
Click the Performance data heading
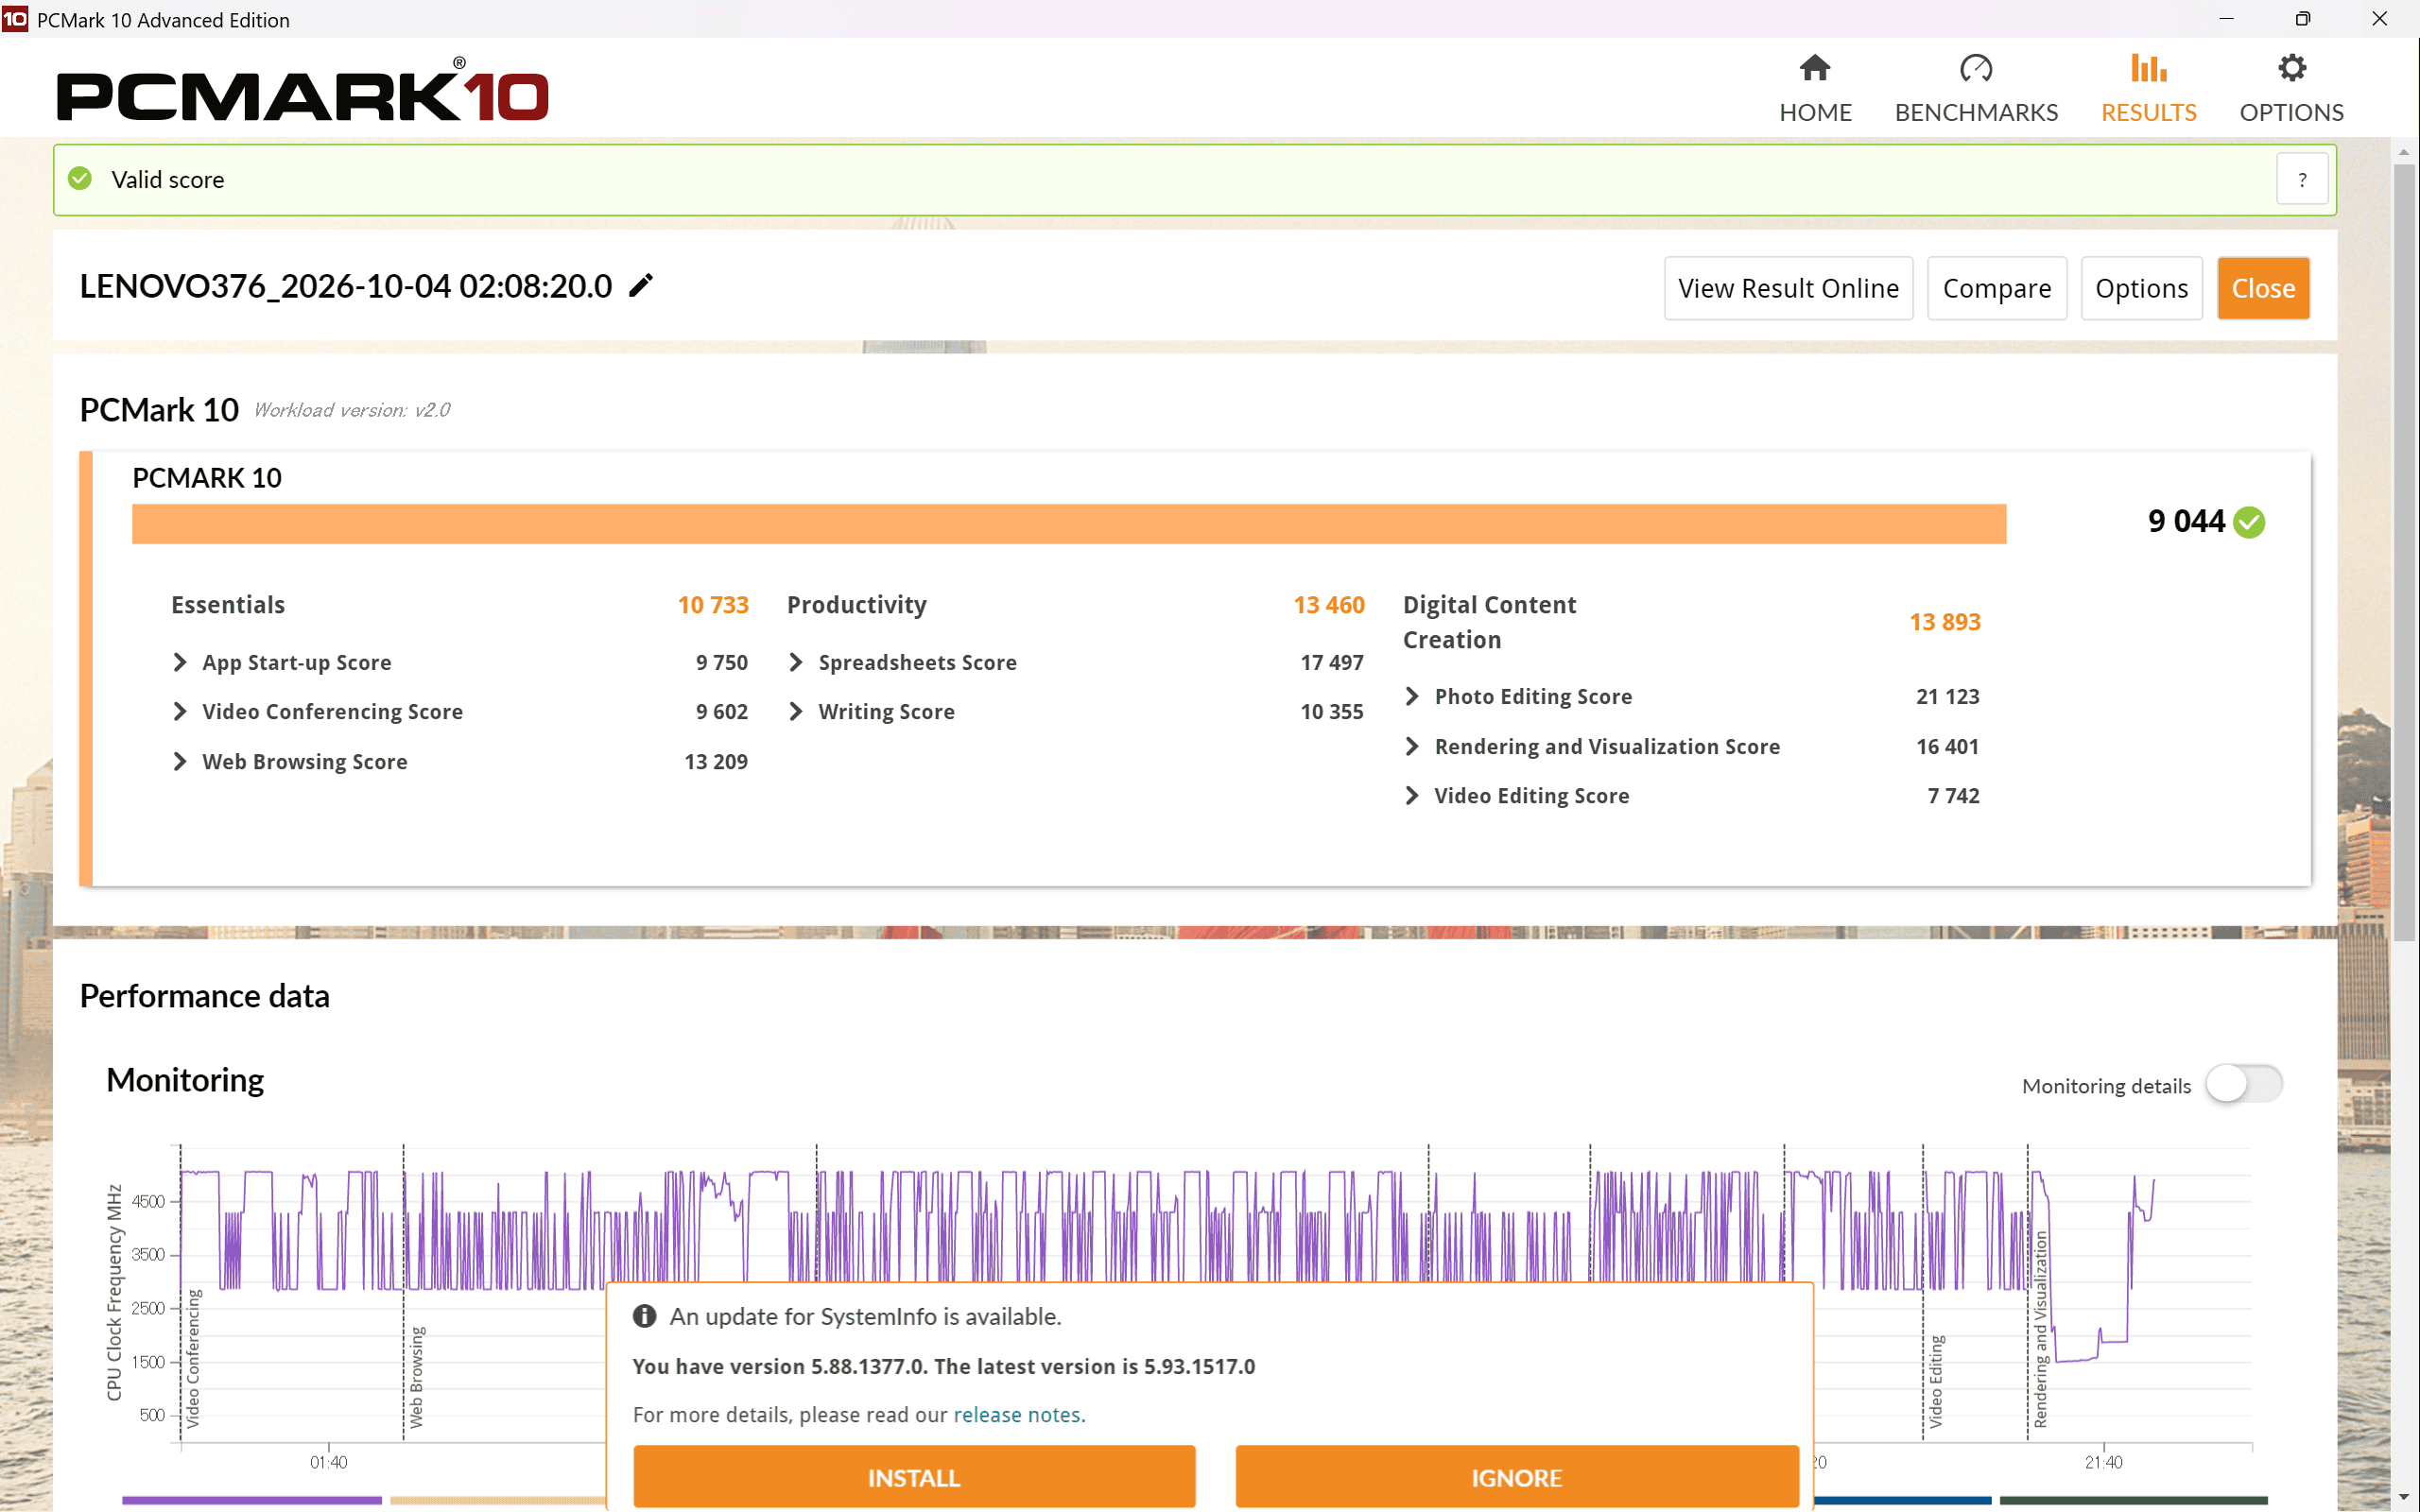204,996
